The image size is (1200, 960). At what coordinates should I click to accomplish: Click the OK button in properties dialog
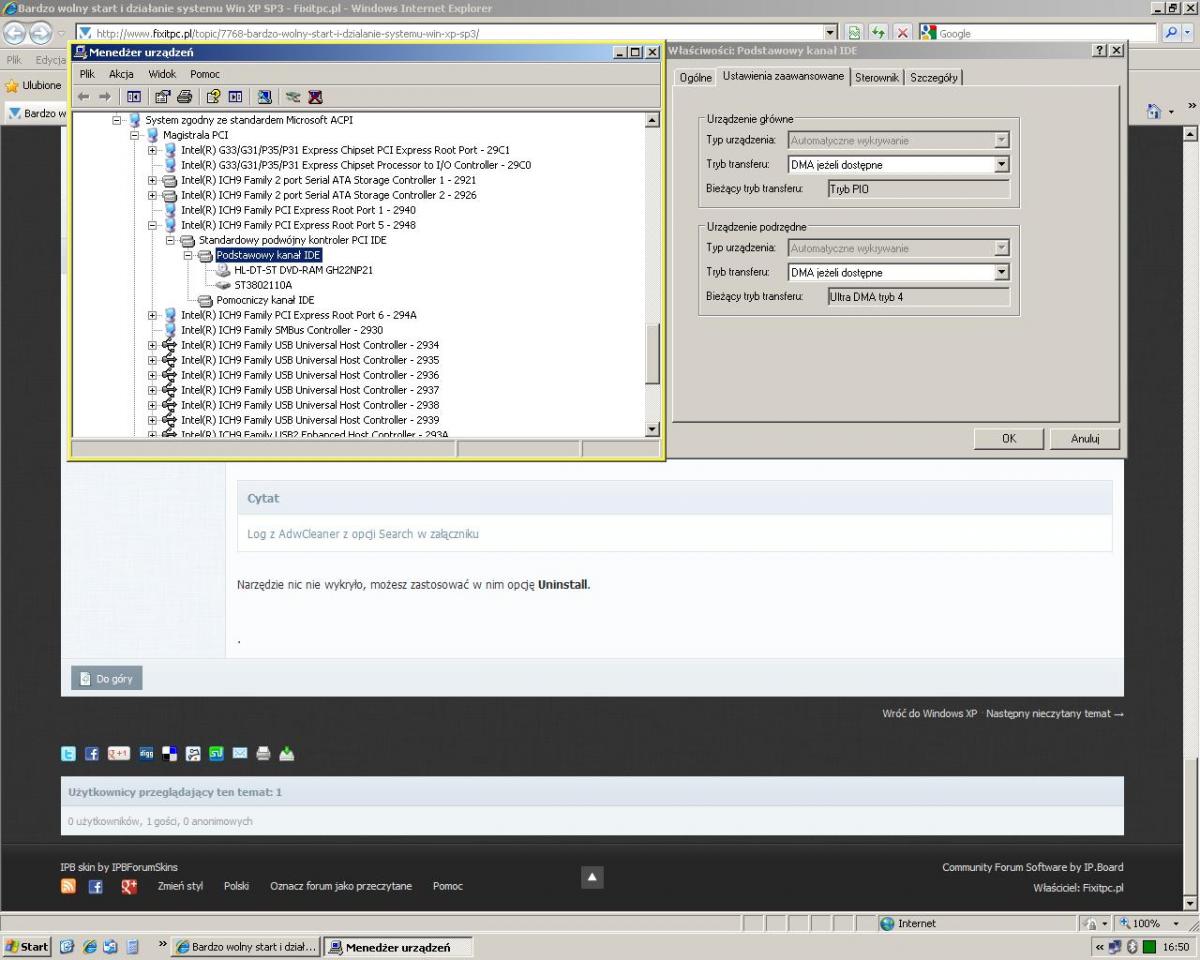(x=1009, y=439)
